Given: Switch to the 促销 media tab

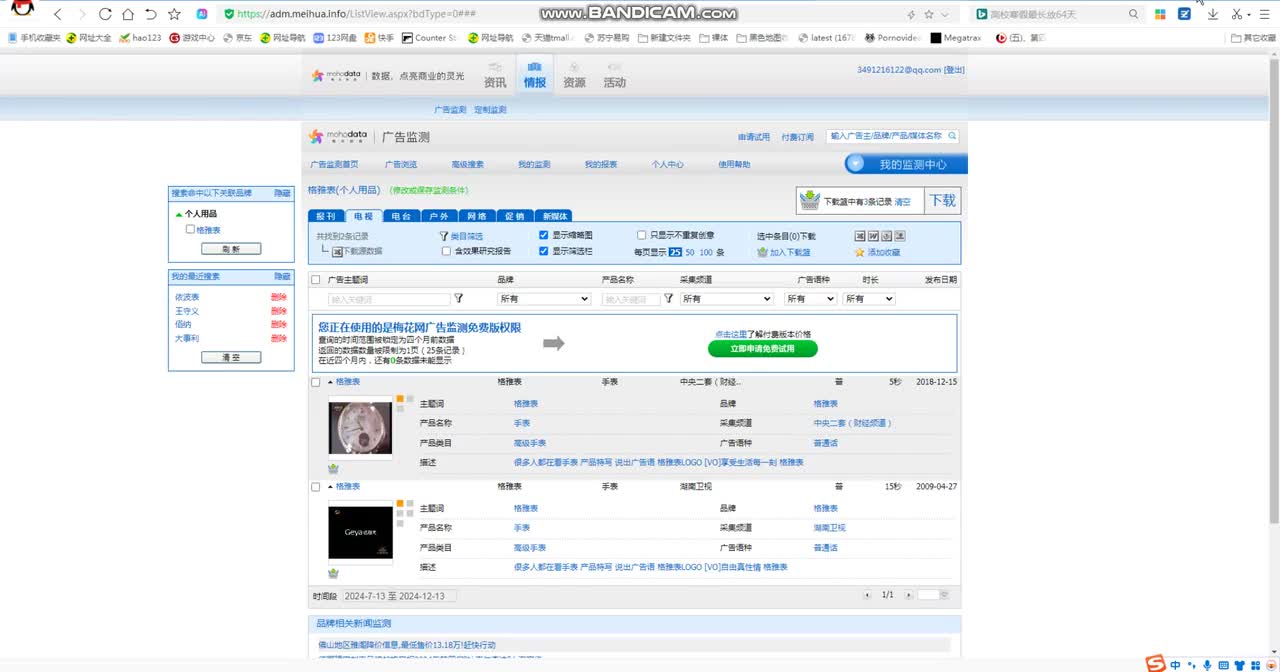Looking at the screenshot, I should coord(514,216).
